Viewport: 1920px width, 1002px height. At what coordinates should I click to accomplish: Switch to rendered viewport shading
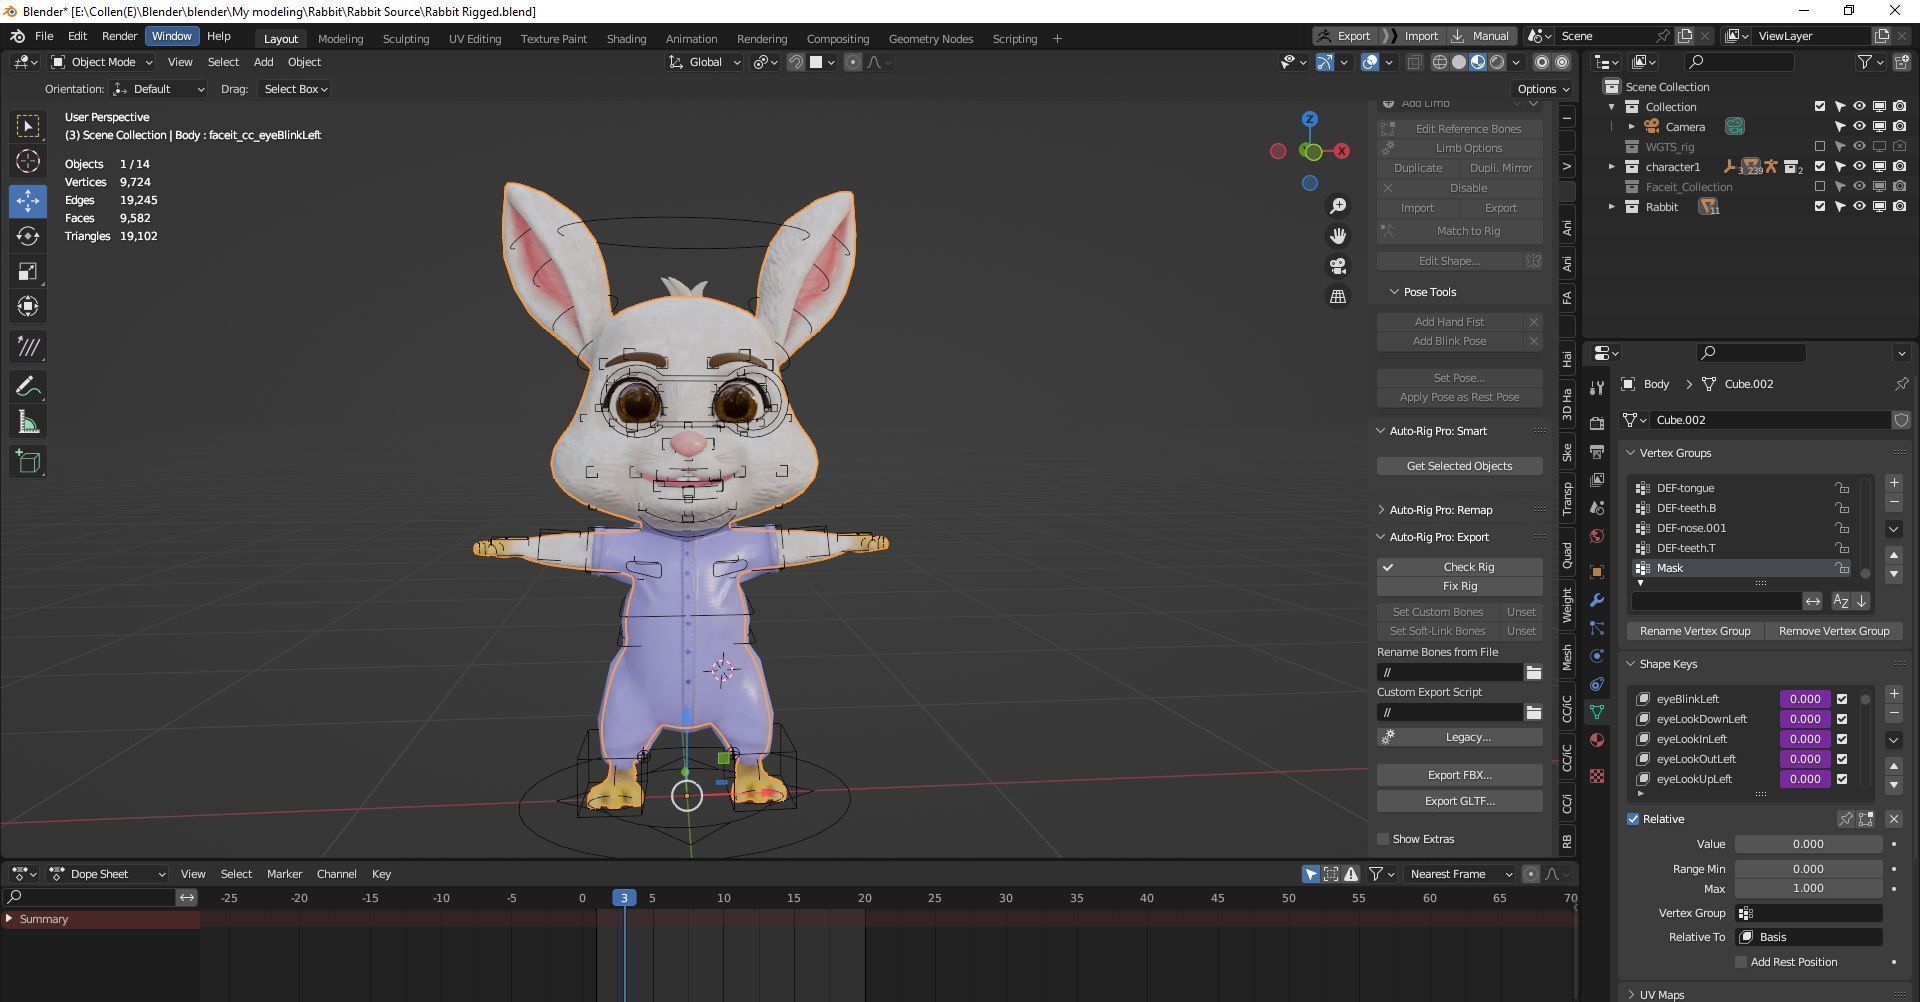(x=1497, y=62)
